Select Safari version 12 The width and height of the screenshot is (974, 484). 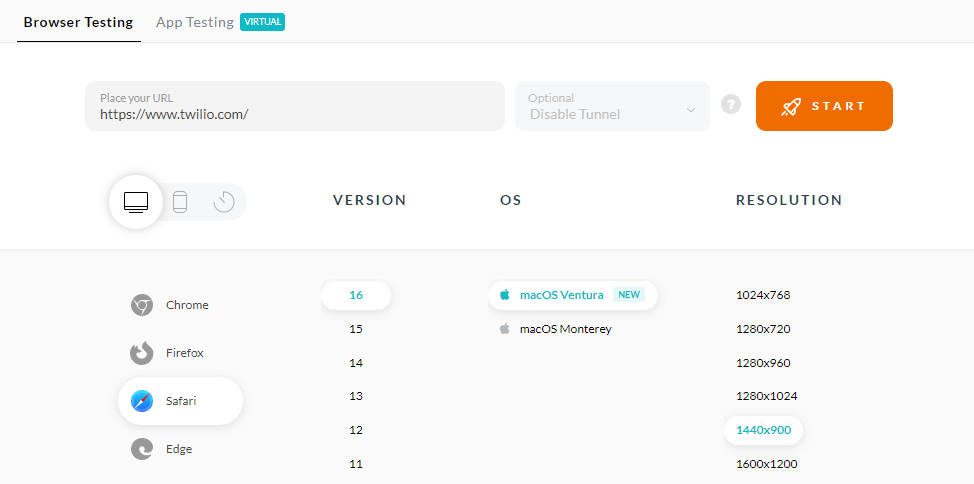pyautogui.click(x=356, y=430)
